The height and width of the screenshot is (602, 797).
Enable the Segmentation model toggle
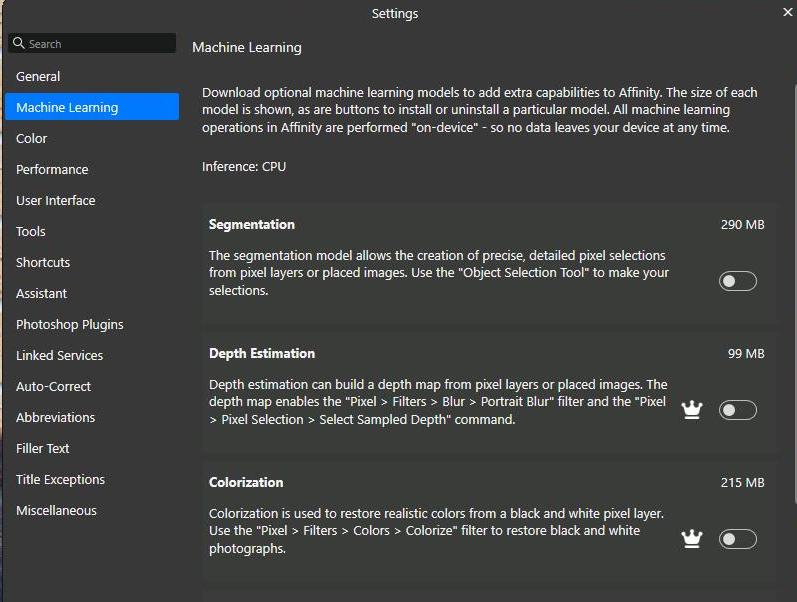(737, 281)
